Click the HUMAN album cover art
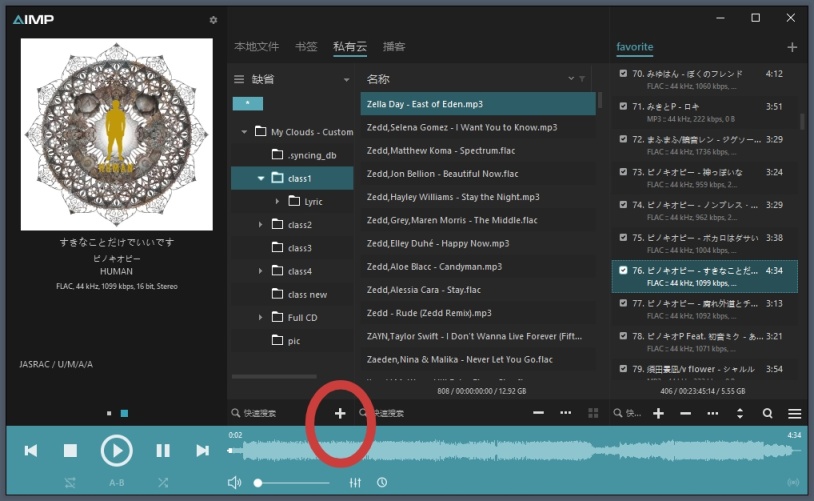Viewport: 814px width, 501px height. pos(116,134)
